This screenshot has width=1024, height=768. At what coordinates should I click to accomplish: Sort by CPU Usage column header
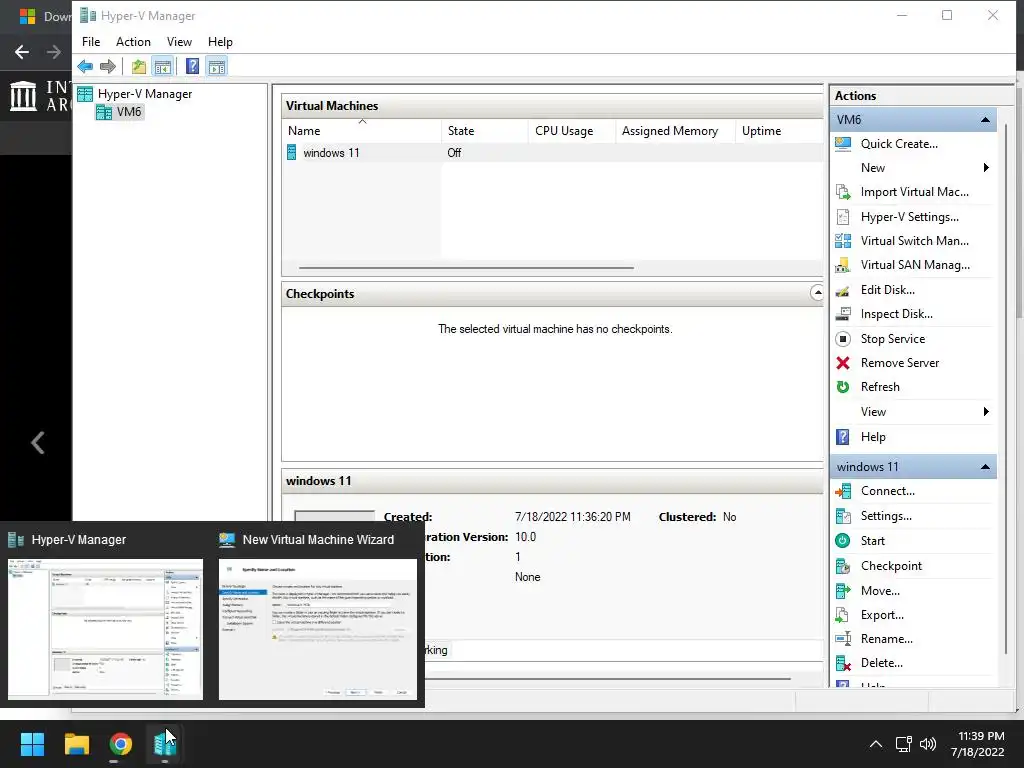(x=571, y=131)
